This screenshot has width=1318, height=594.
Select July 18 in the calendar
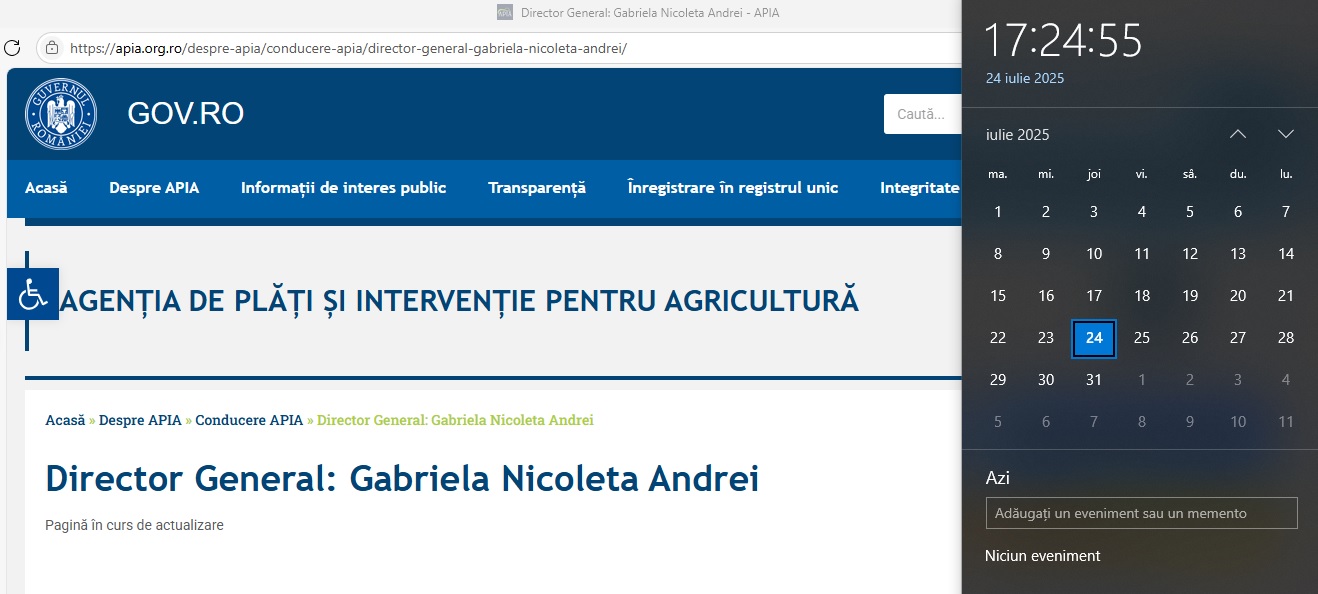click(x=1142, y=296)
